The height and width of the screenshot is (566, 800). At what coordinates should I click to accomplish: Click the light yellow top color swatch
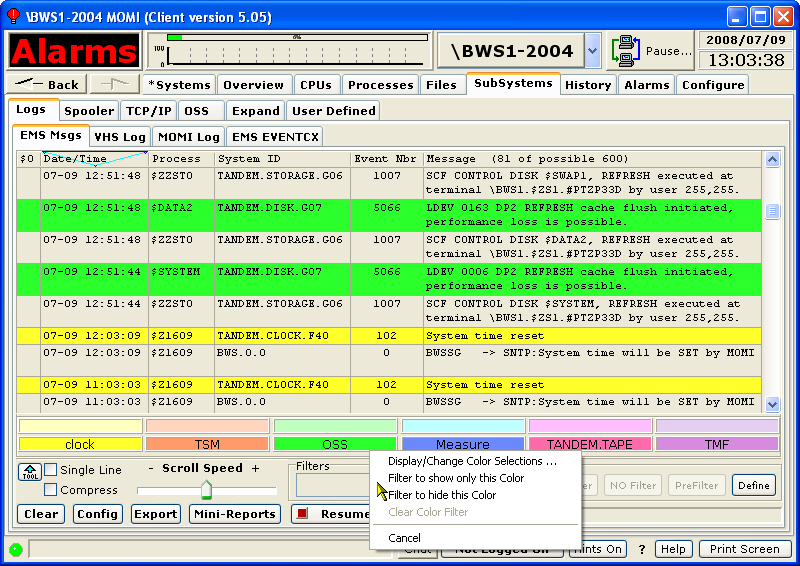click(80, 426)
